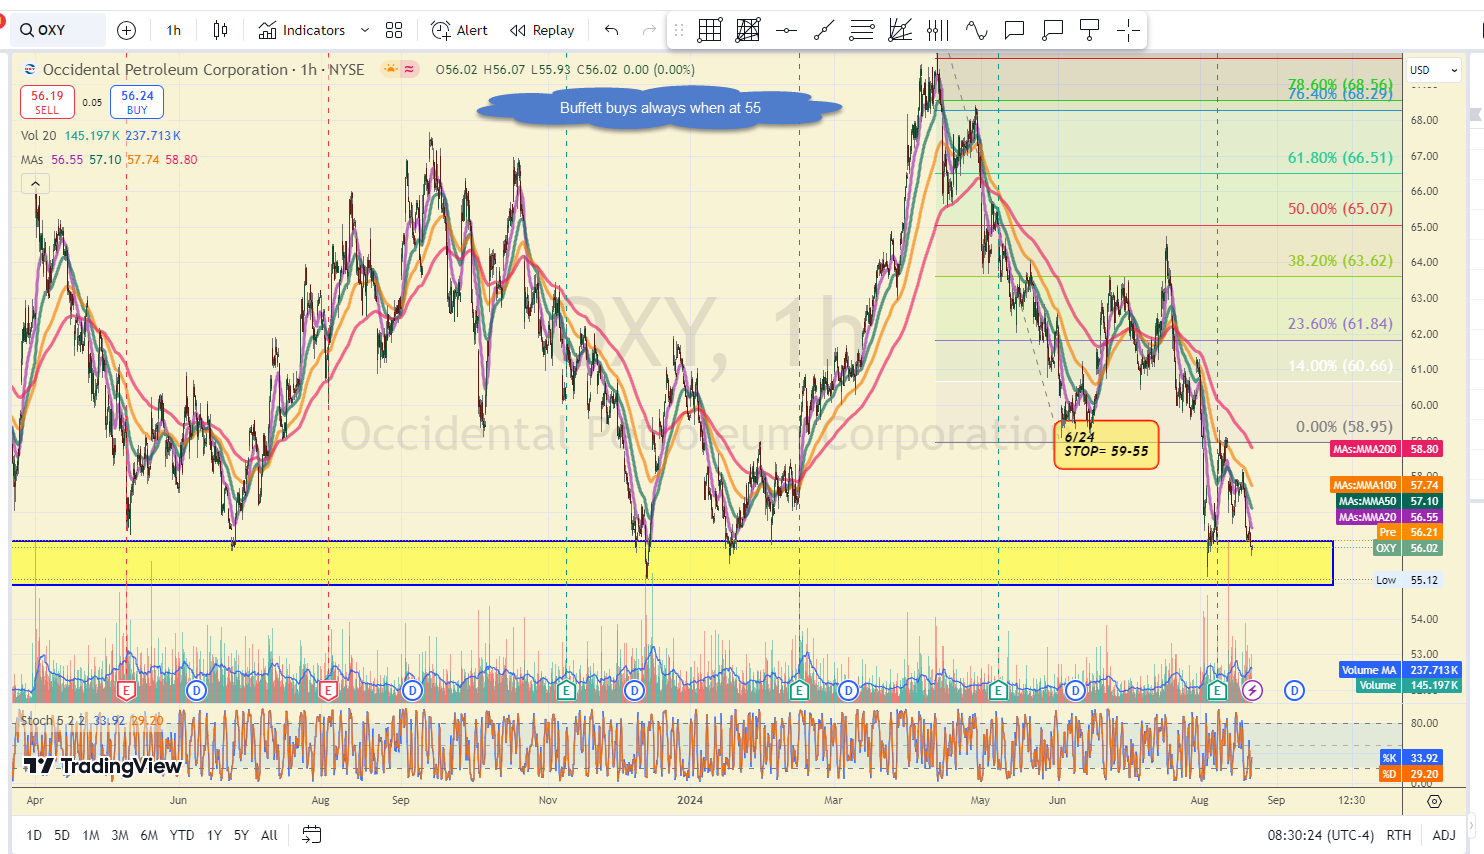Select the vertical cyclic lines tool
The image size is (1484, 854).
pos(938,30)
